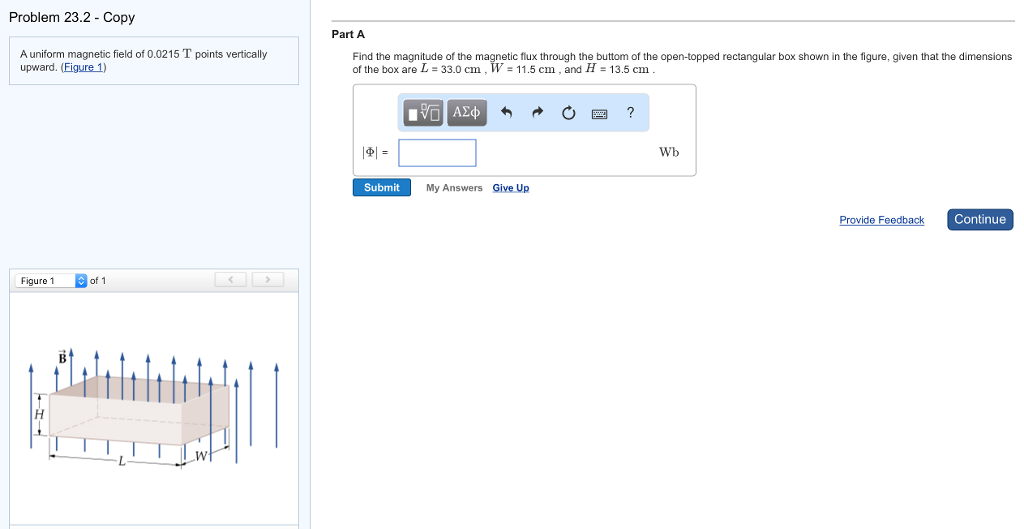This screenshot has height=529, width=1024.
Task: Open My Answers
Action: click(455, 187)
